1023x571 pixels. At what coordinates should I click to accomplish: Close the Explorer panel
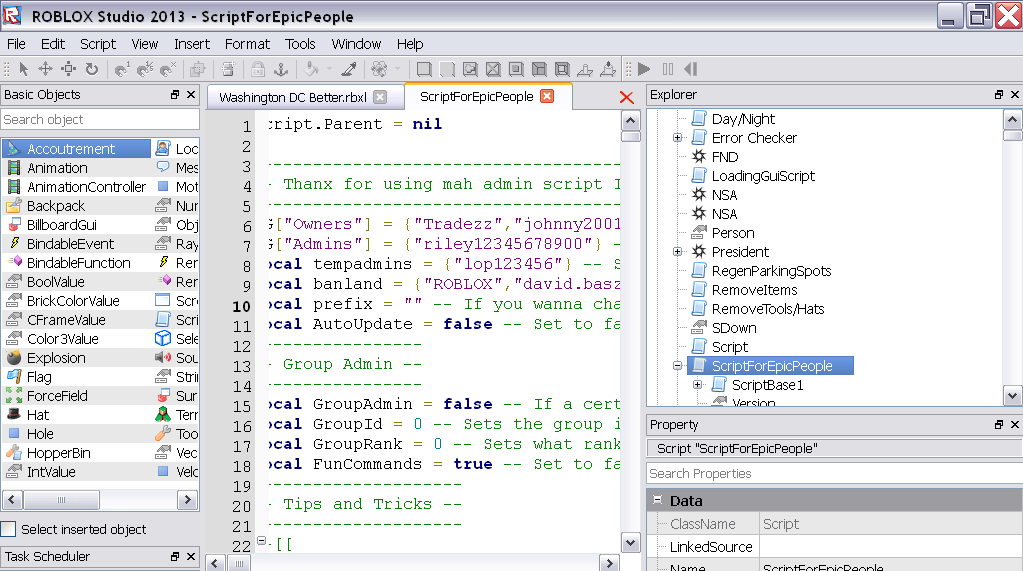coord(1015,95)
